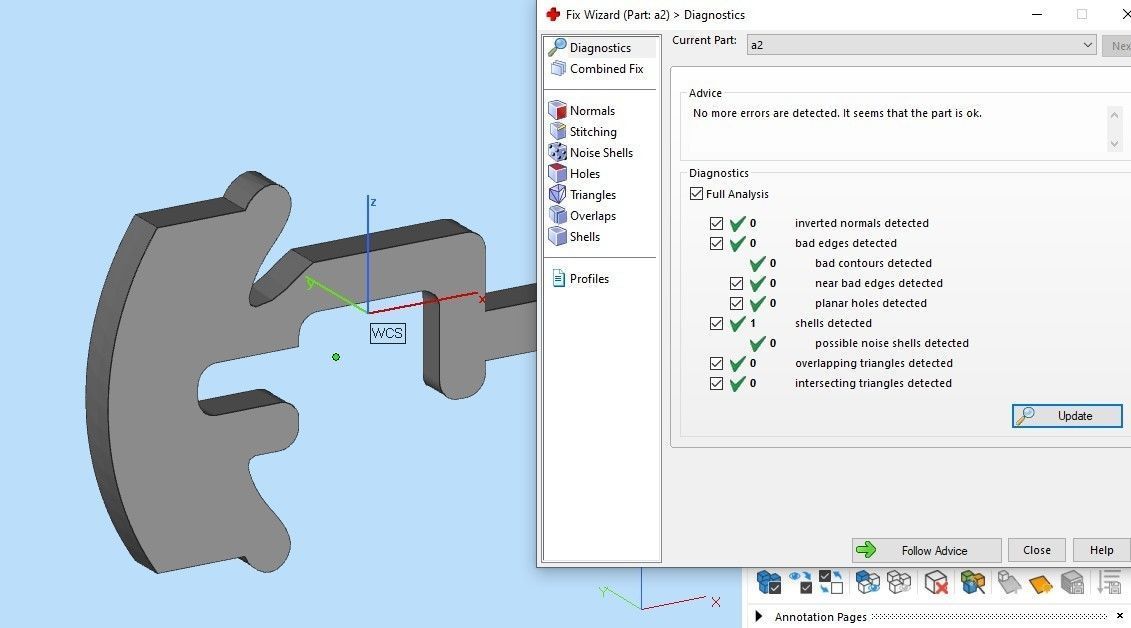The height and width of the screenshot is (628, 1131).
Task: Click the unload part cube with red X
Action: 936,582
